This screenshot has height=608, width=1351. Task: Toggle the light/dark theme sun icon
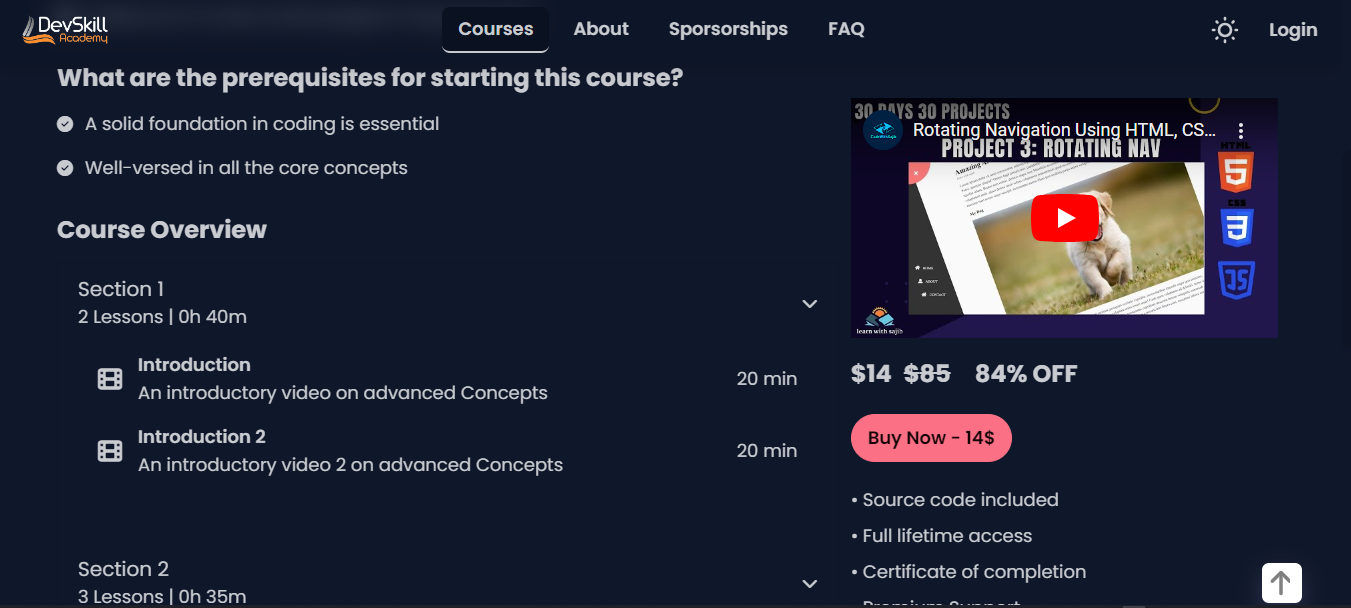tap(1224, 30)
